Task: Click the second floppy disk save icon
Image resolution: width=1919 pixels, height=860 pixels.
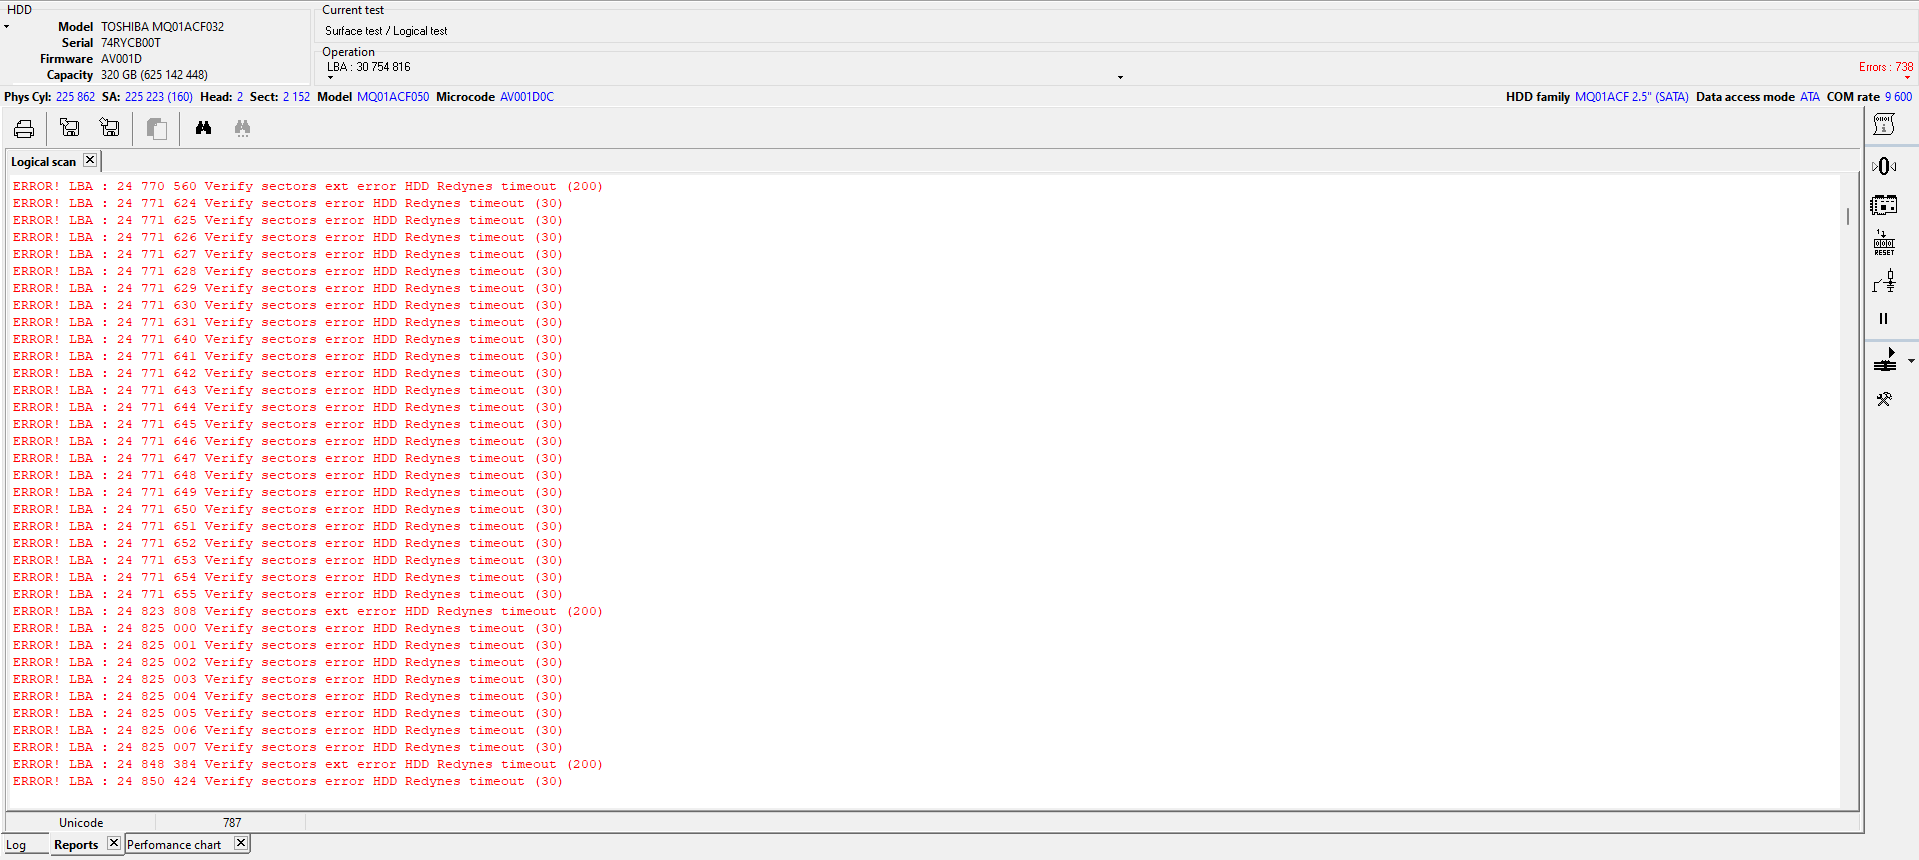Action: (x=109, y=128)
